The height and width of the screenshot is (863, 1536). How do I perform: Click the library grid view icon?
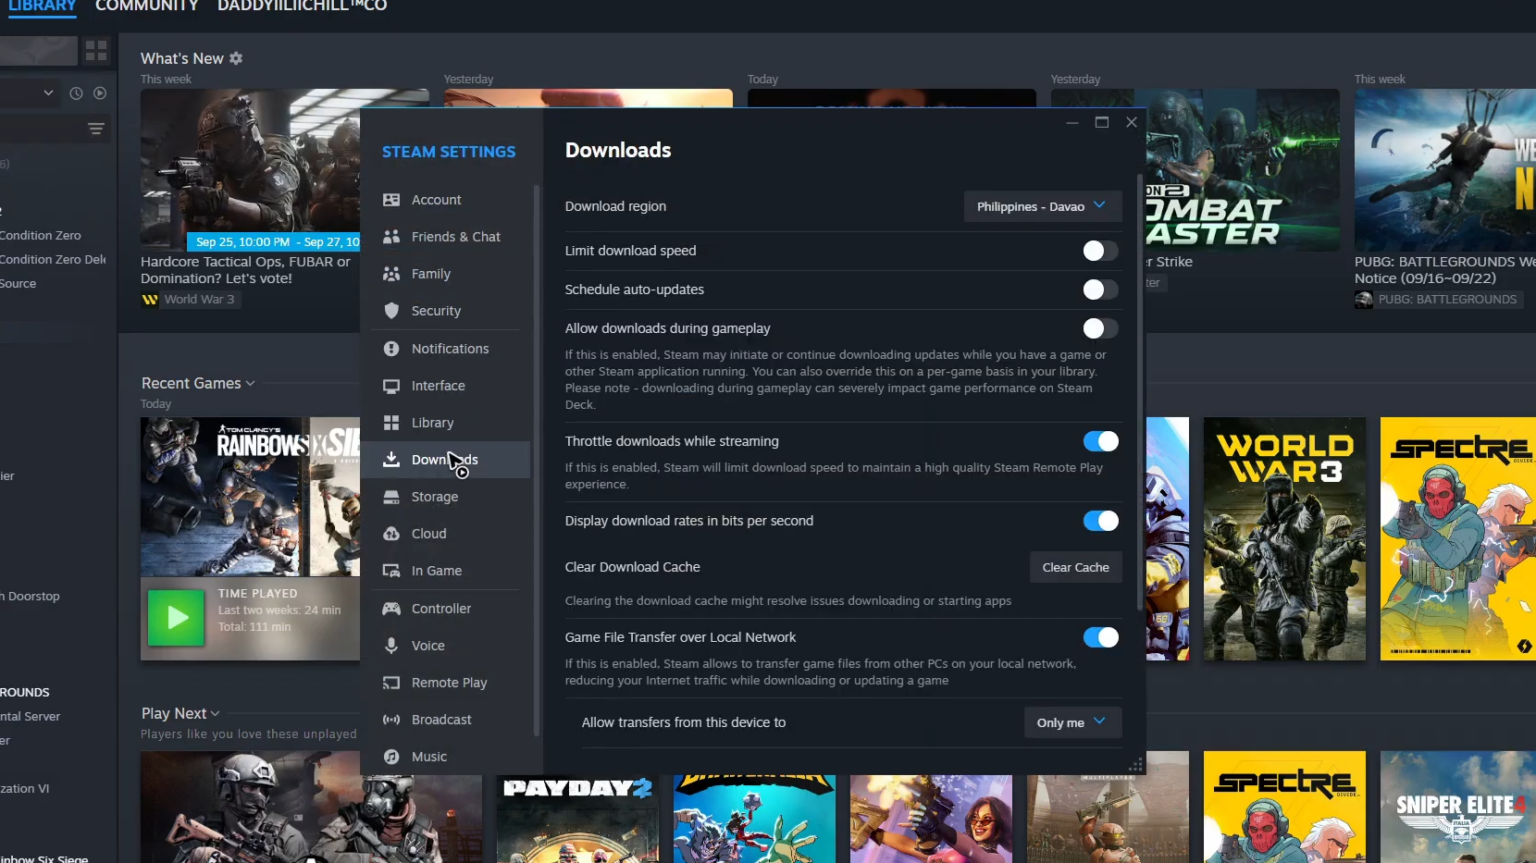[96, 50]
